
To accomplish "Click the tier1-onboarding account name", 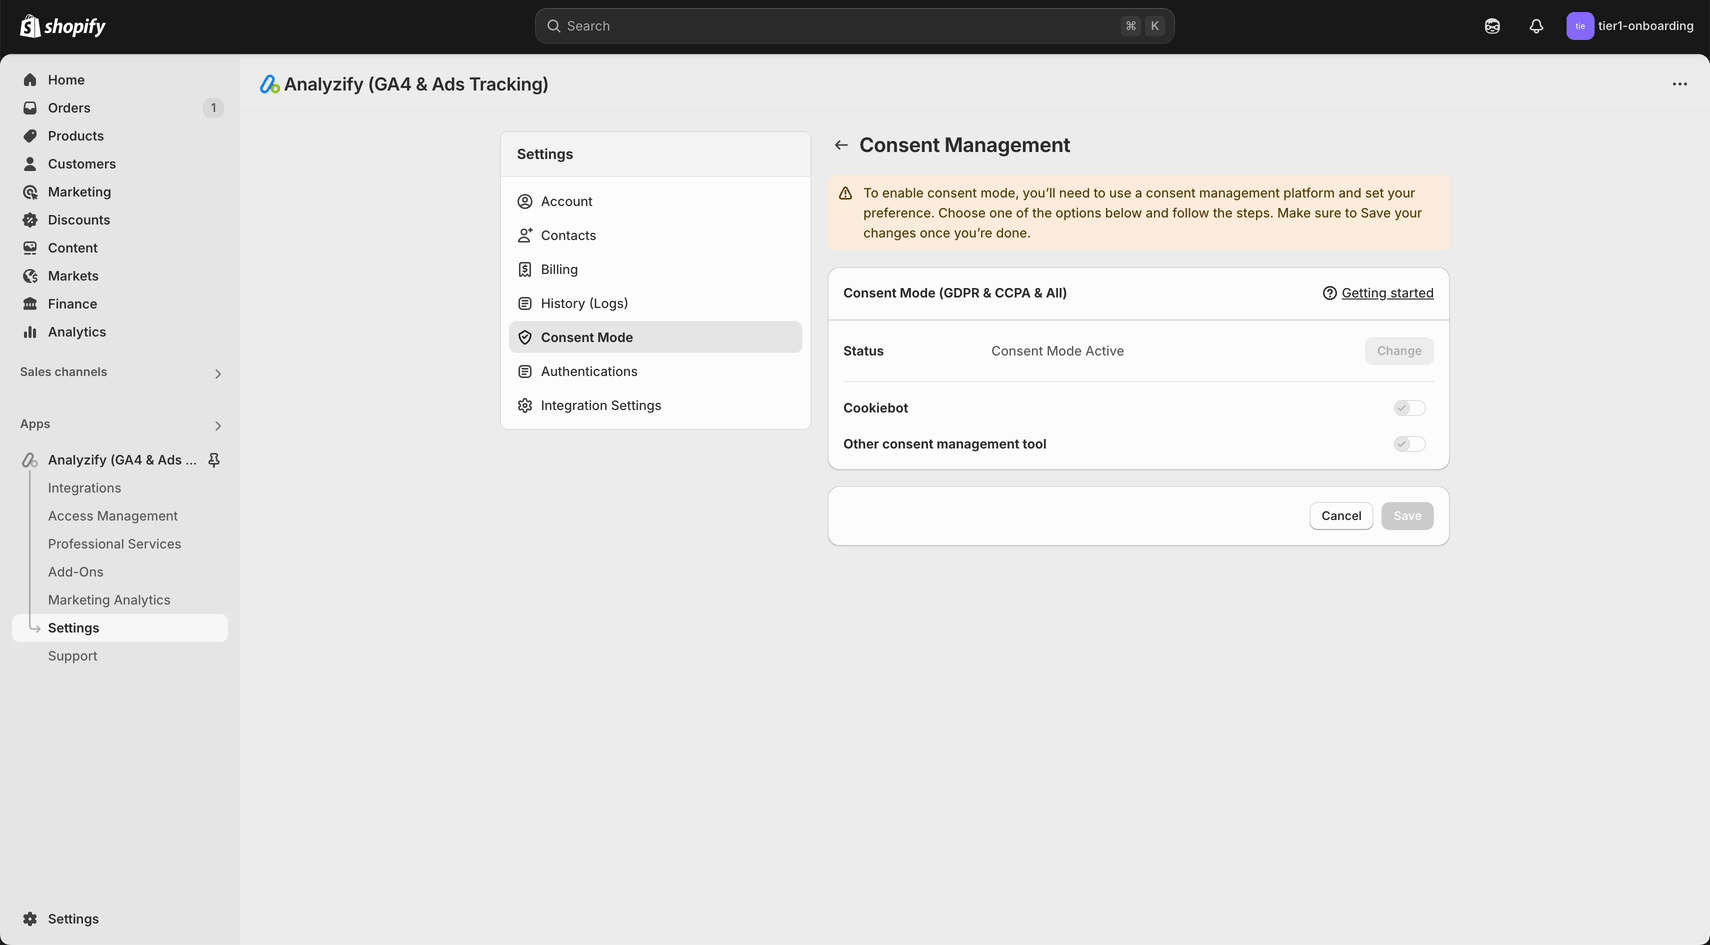I will (1645, 26).
